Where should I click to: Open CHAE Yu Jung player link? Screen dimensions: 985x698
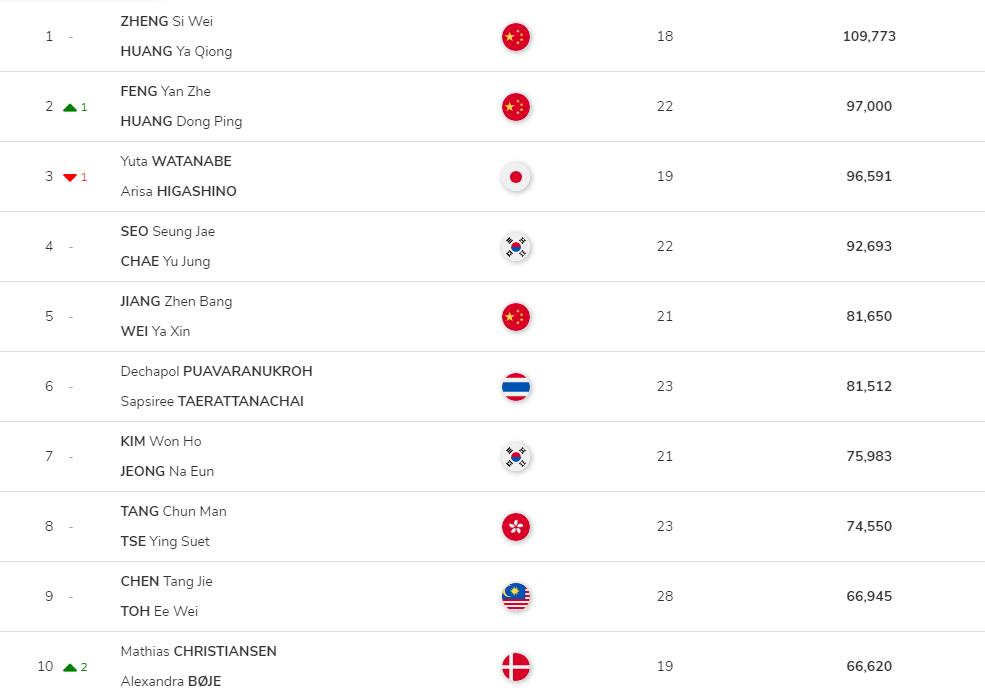(x=165, y=261)
